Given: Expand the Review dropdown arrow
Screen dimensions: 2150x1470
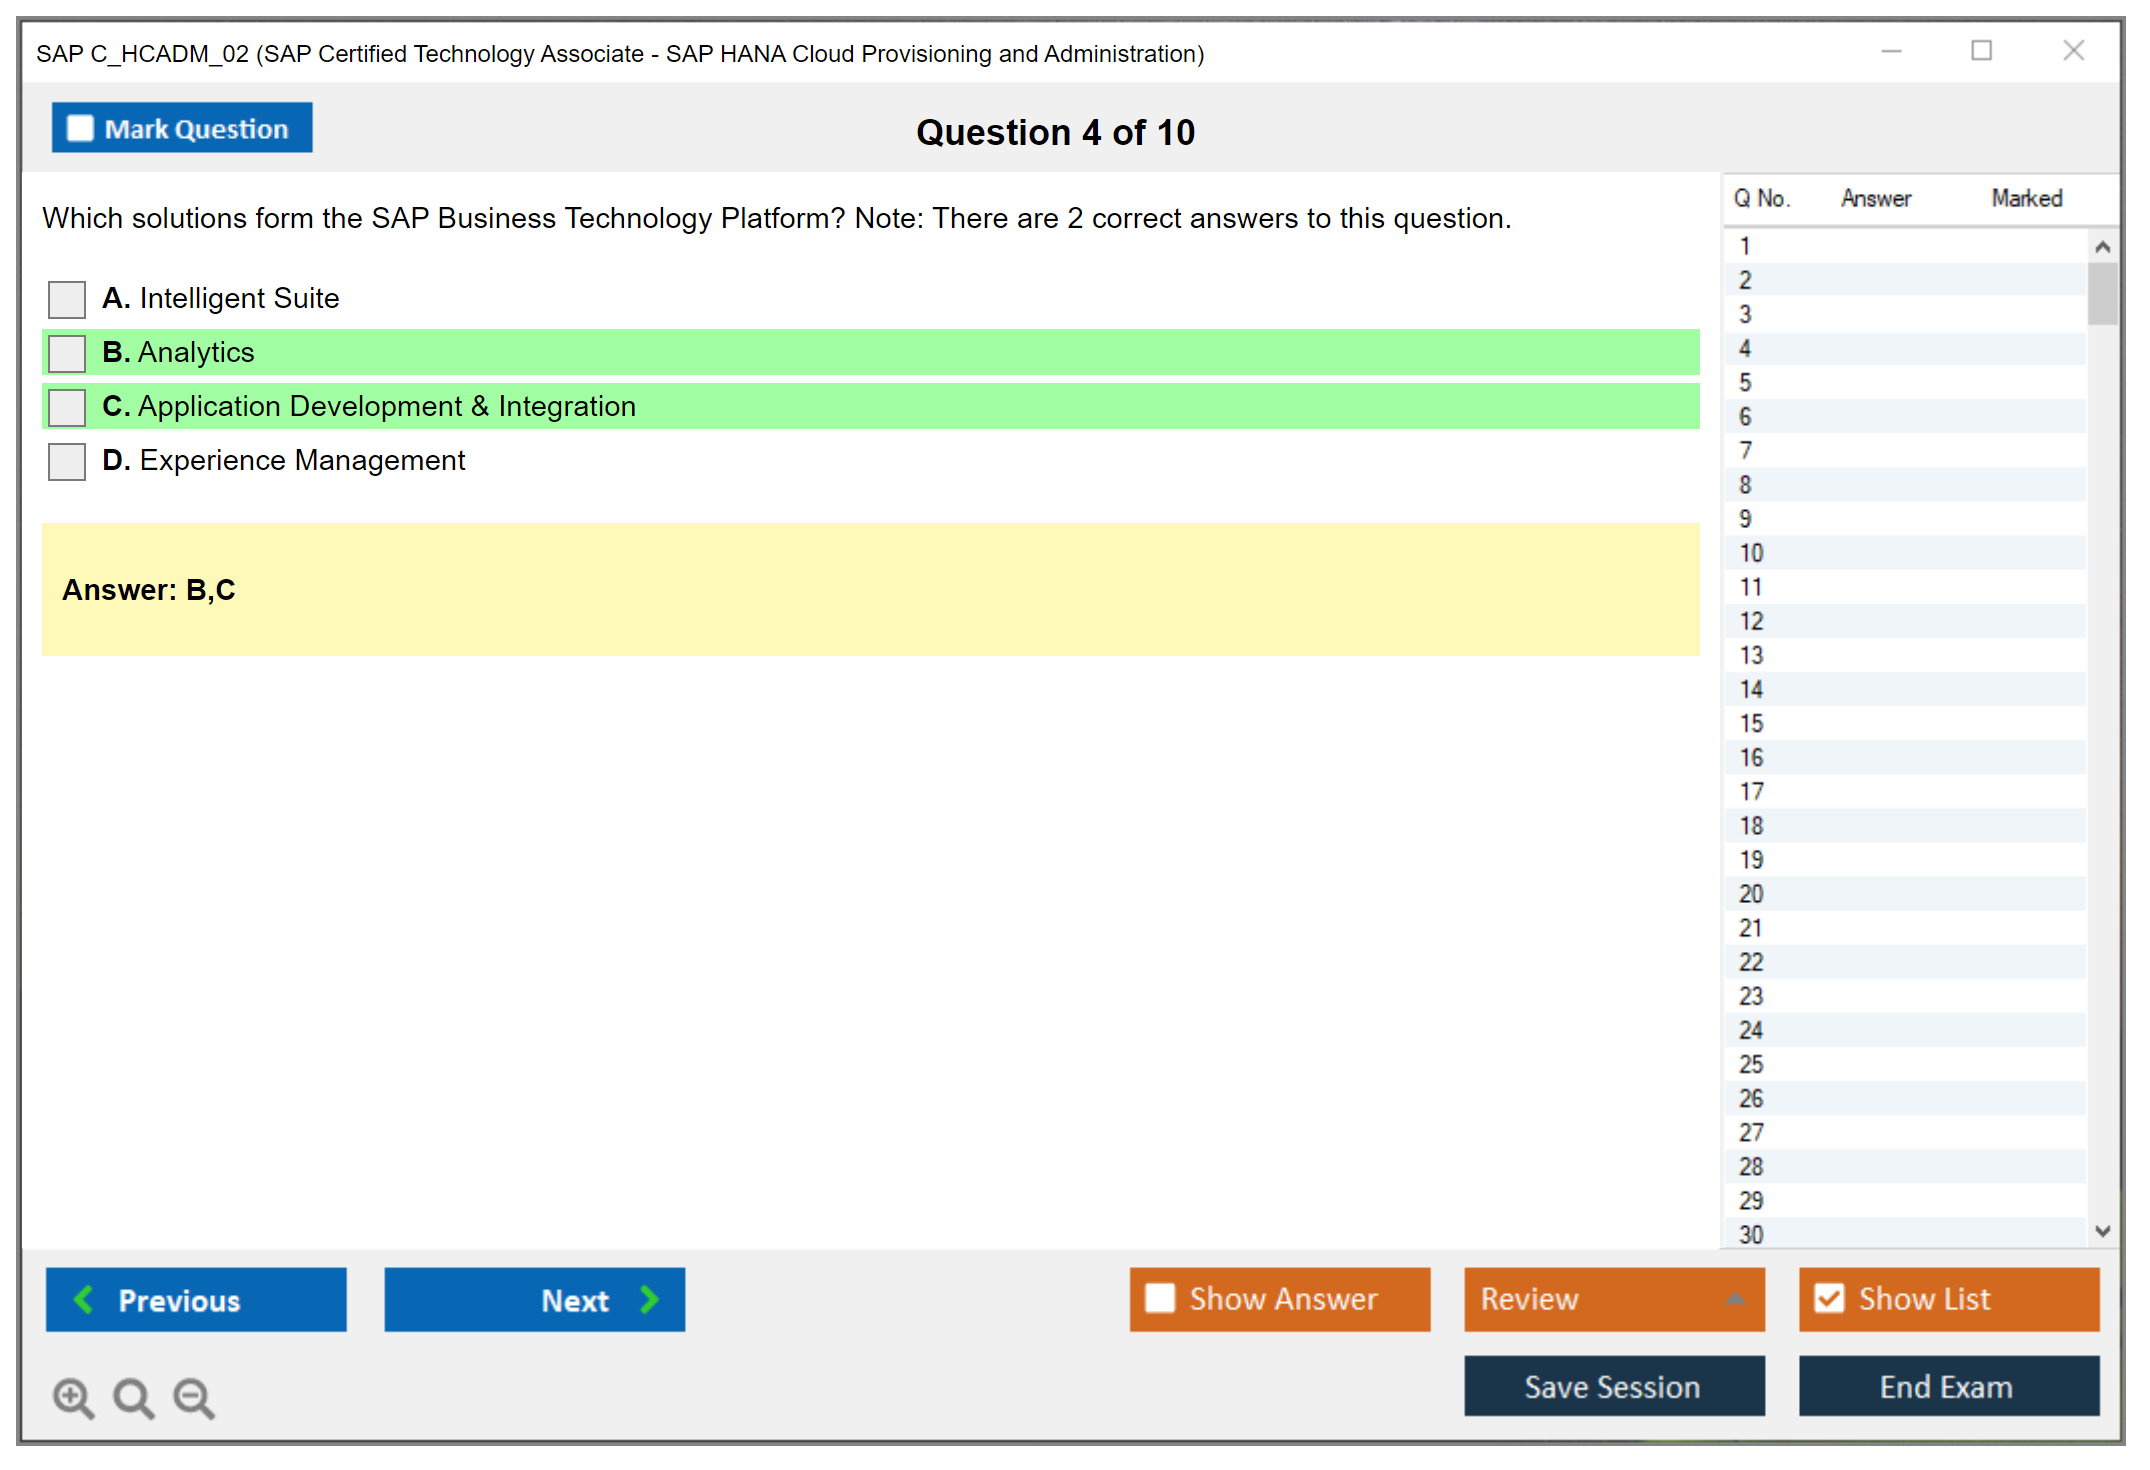Looking at the screenshot, I should pyautogui.click(x=1735, y=1299).
